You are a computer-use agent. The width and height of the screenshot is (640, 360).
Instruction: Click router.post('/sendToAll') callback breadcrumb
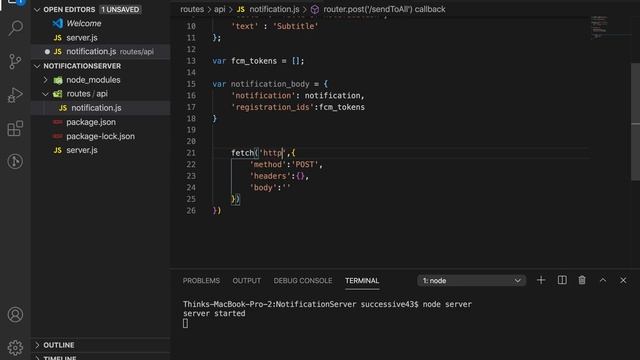coord(384,9)
